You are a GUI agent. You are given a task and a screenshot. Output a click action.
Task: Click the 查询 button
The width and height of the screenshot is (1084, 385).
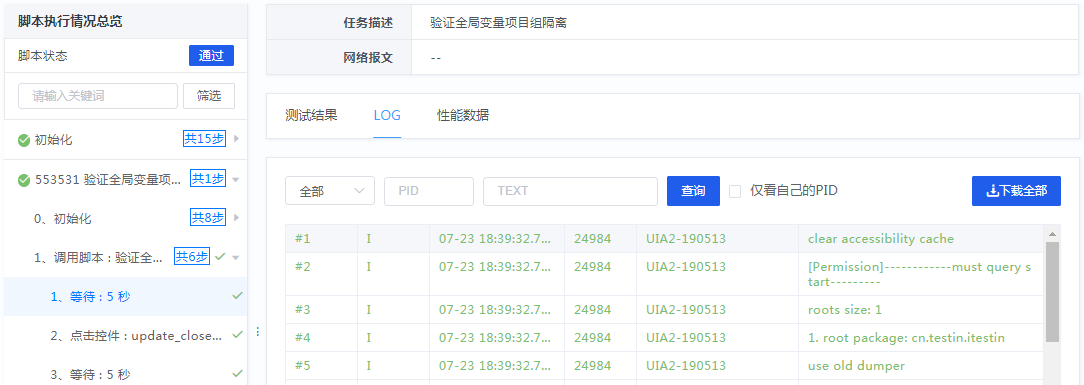coord(693,191)
